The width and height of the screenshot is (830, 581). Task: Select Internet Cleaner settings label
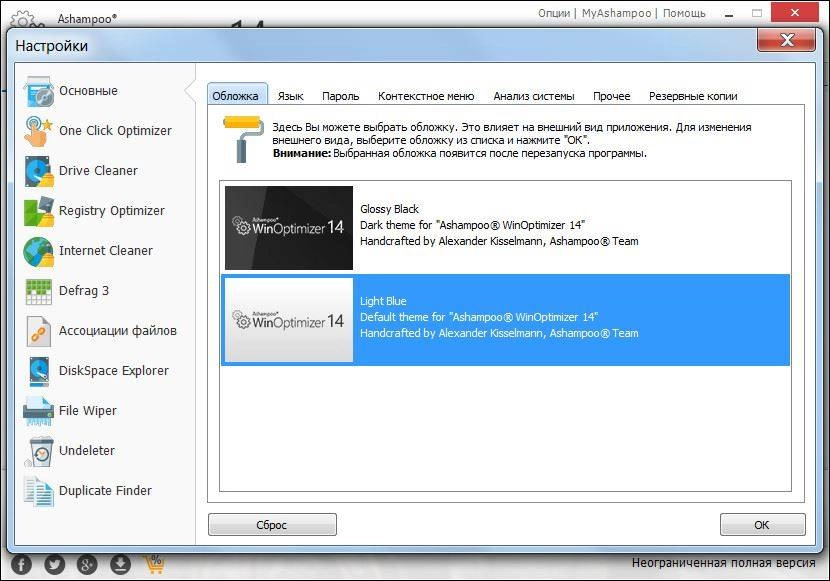(106, 251)
